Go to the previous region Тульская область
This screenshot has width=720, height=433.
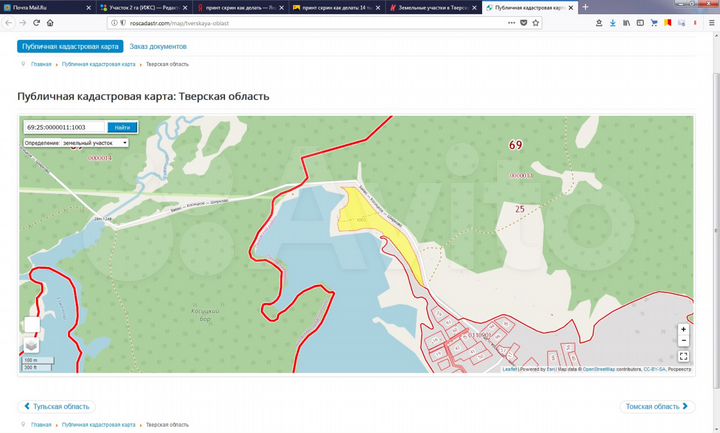(56, 406)
